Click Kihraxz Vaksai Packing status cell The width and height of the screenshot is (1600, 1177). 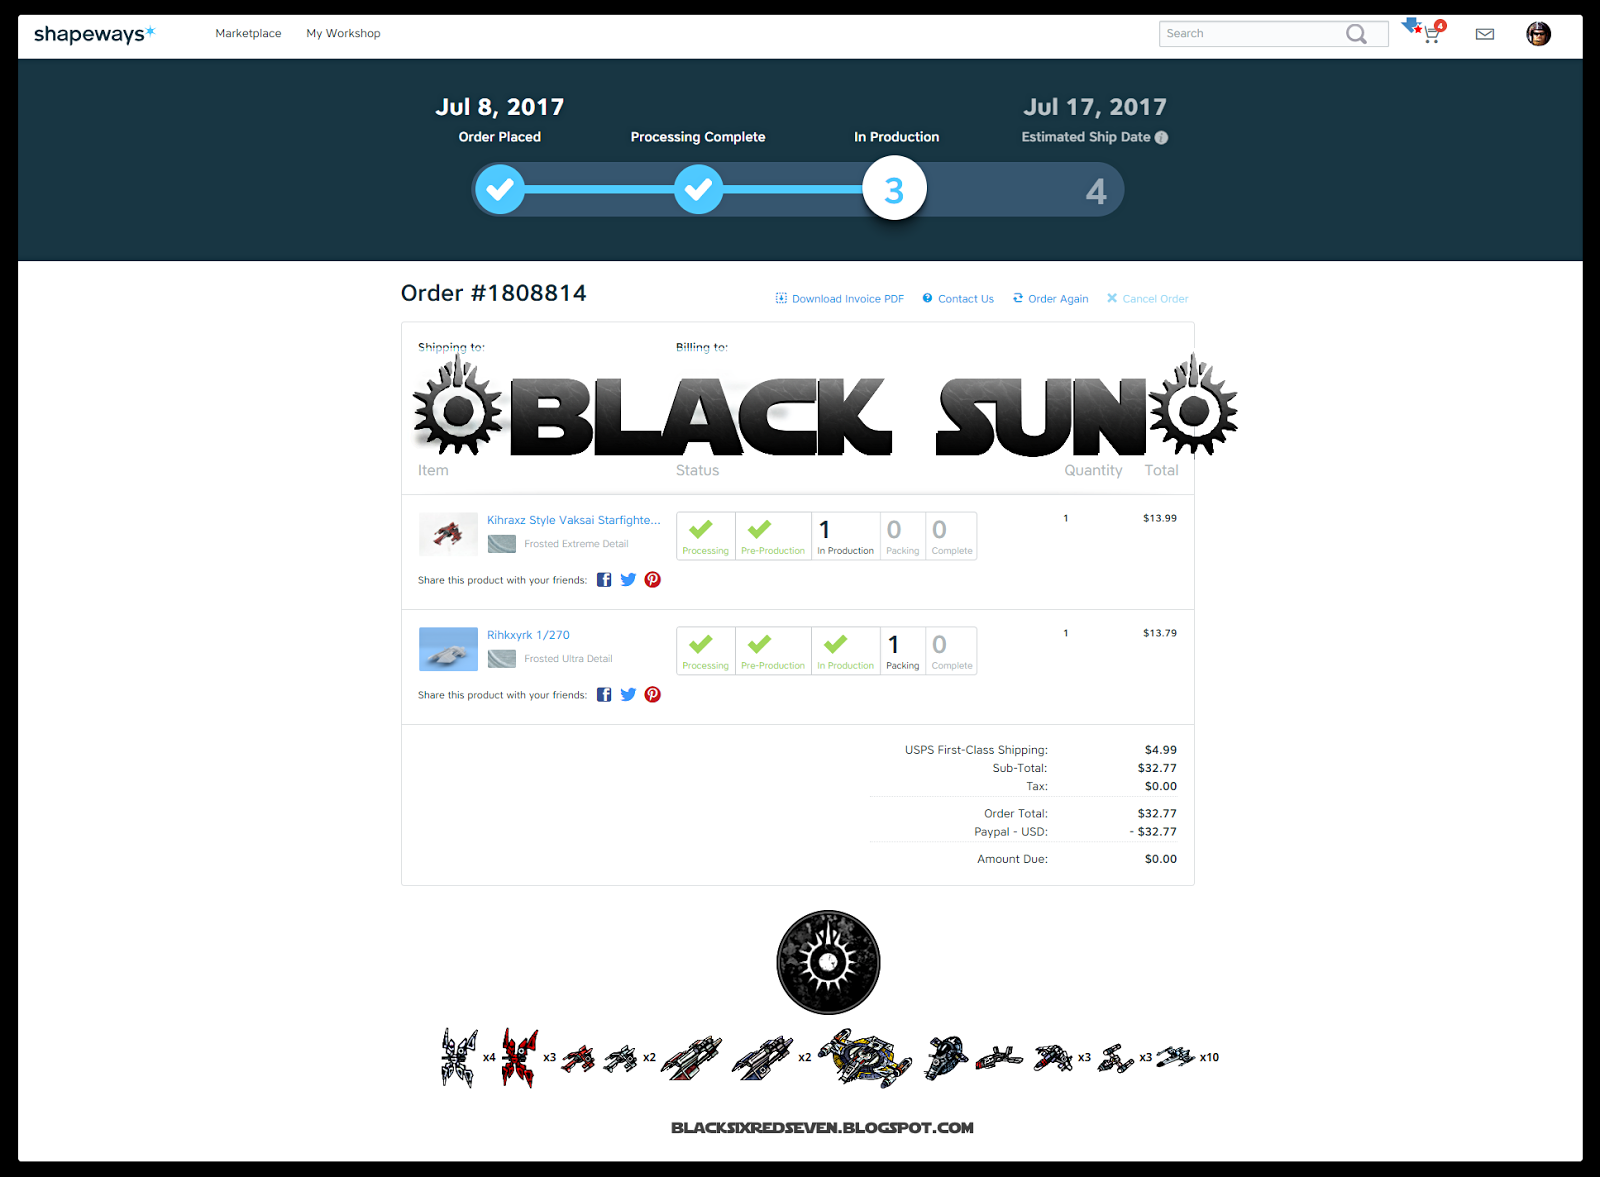pos(902,536)
